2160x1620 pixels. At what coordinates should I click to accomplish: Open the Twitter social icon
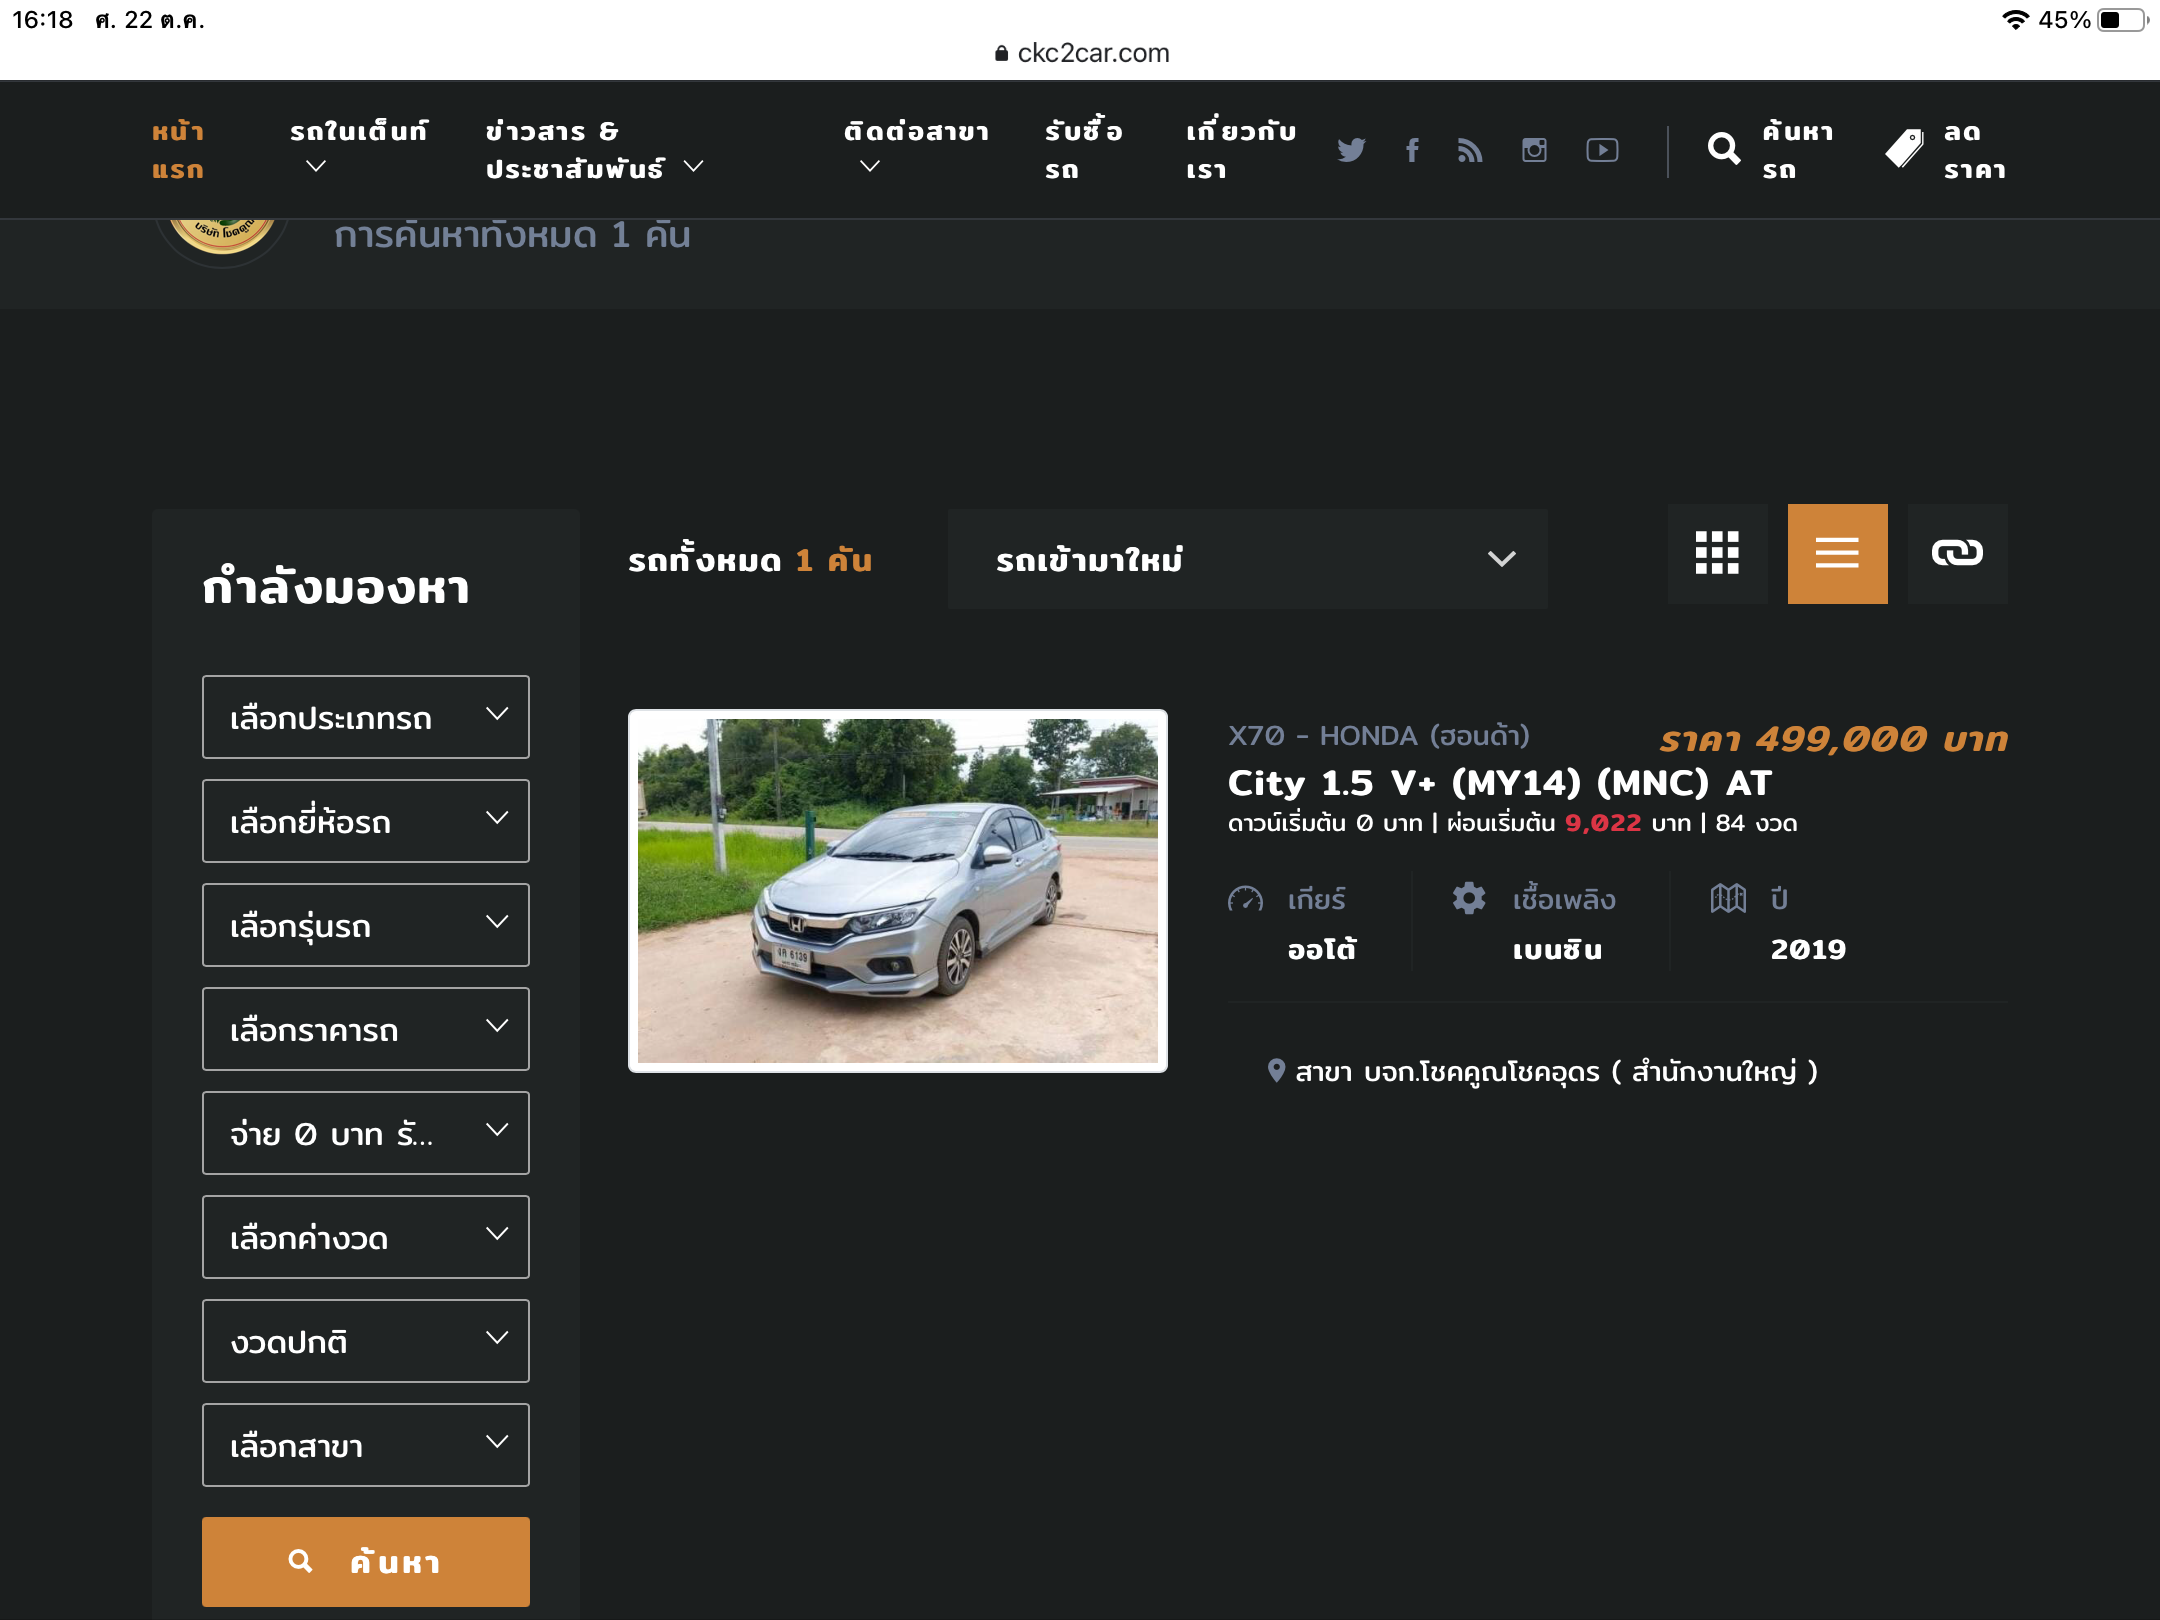click(x=1351, y=150)
